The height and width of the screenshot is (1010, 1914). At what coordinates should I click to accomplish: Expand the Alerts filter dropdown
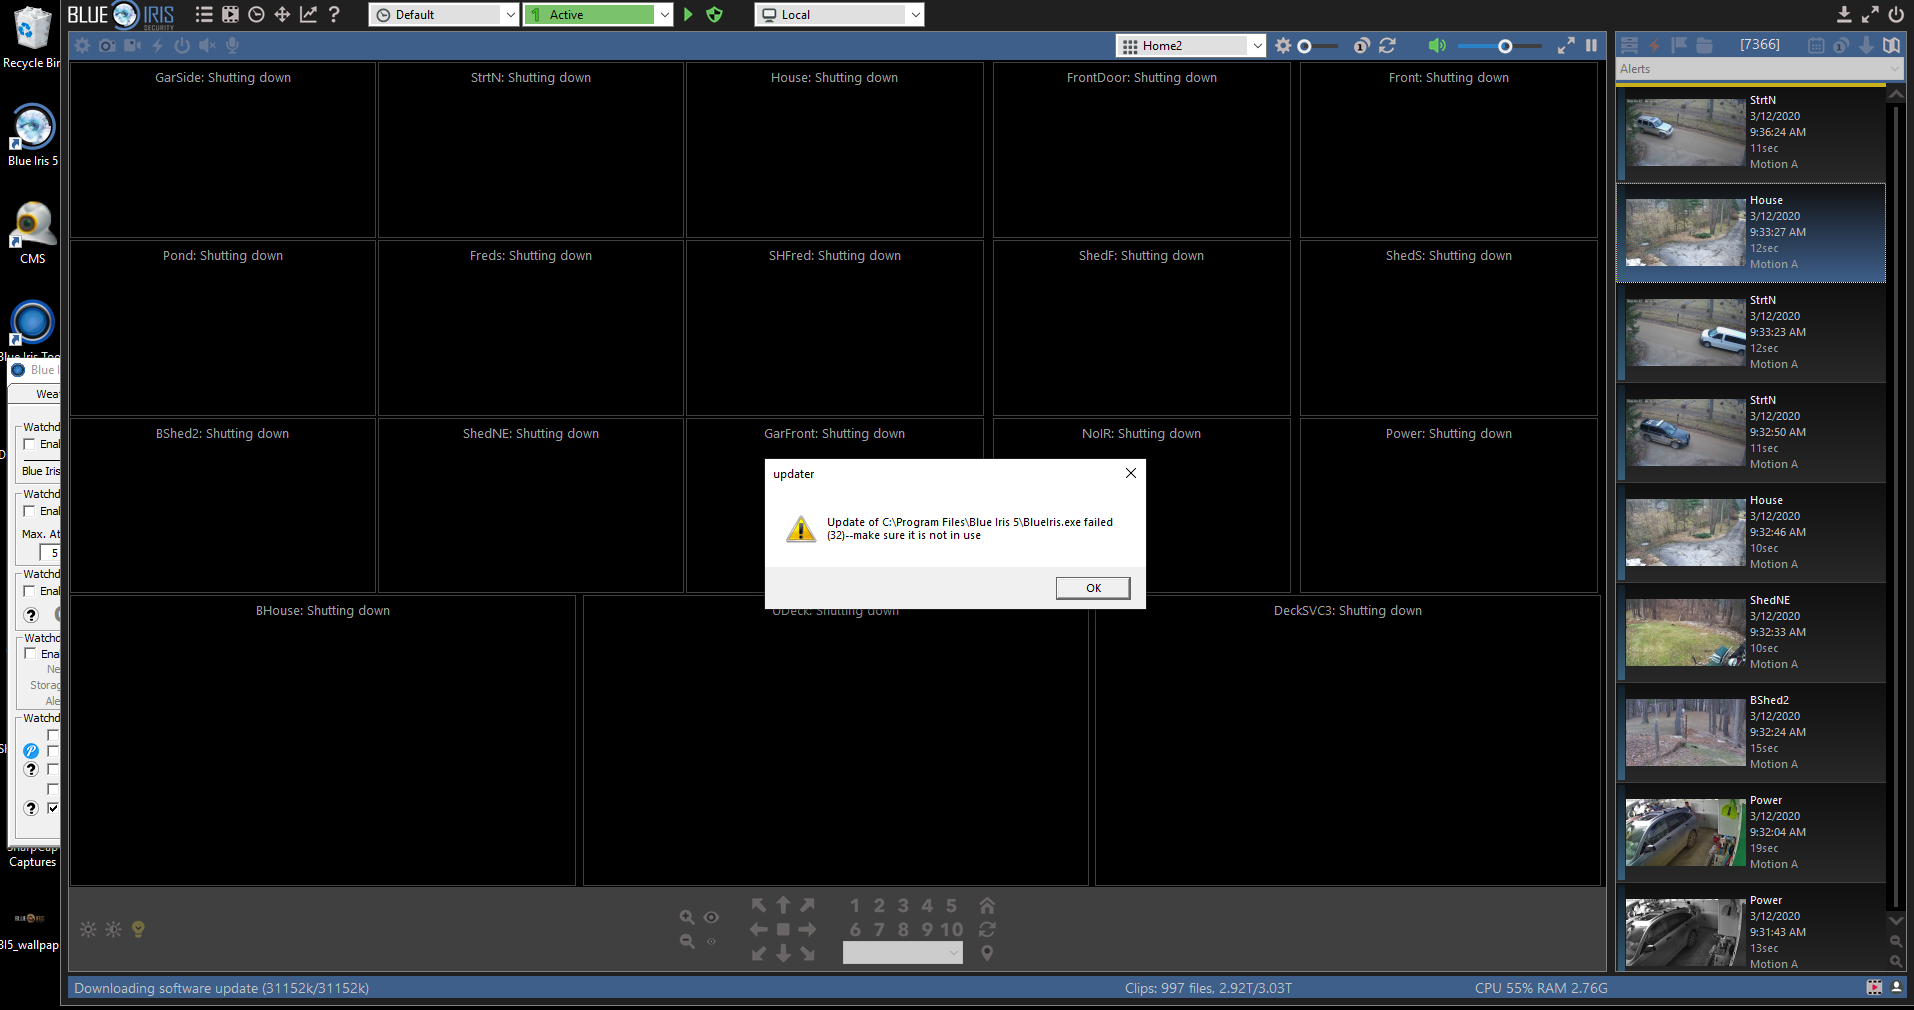pyautogui.click(x=1759, y=69)
